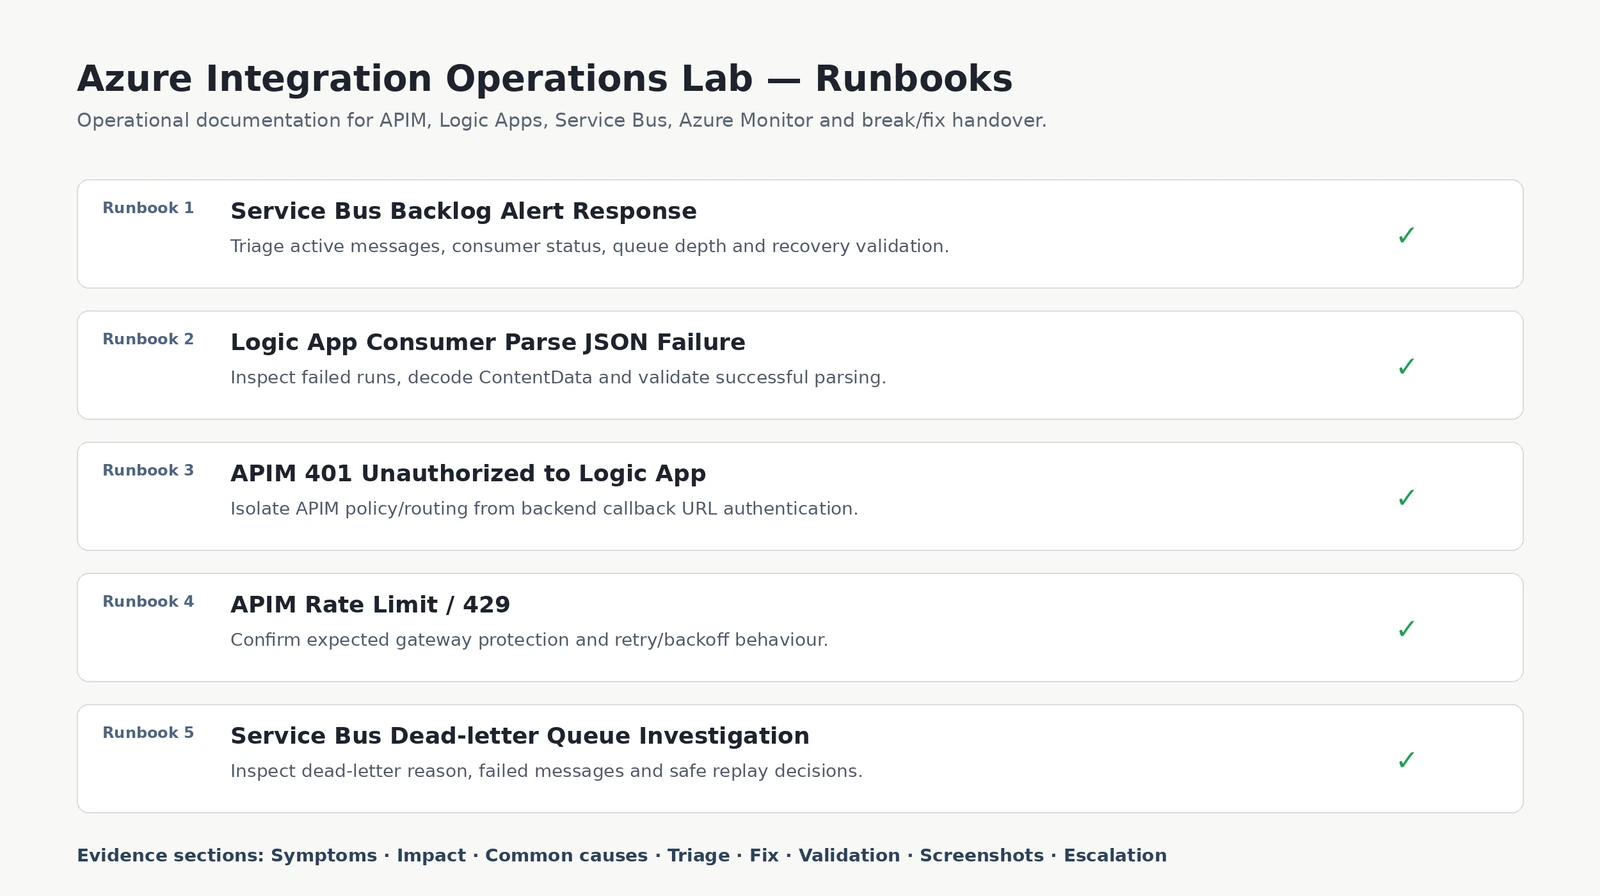This screenshot has height=896, width=1600.
Task: Click description 'Isolate APIM policy/routing from backend...'
Action: coord(544,508)
